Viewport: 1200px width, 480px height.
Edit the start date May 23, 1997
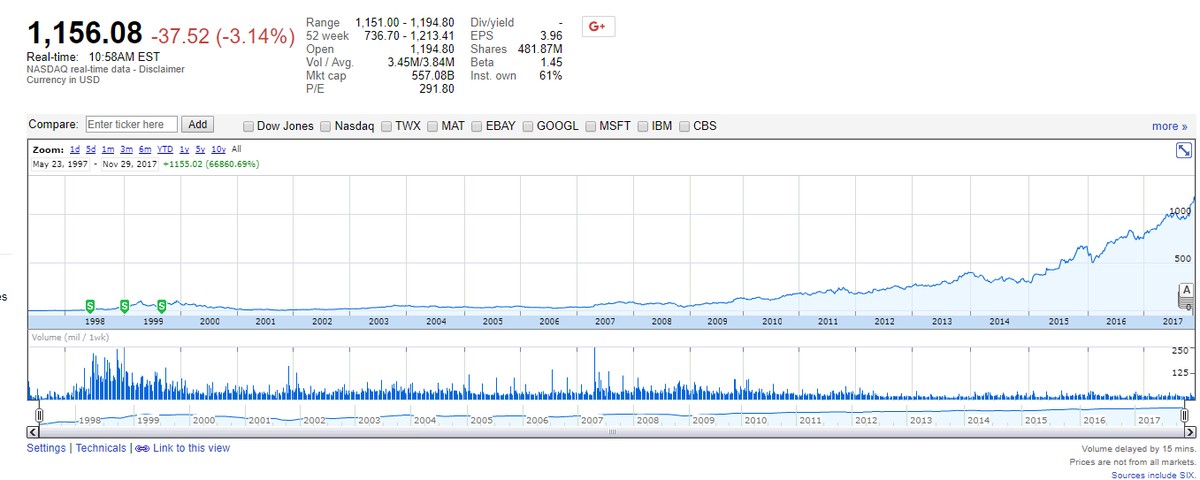coord(60,163)
